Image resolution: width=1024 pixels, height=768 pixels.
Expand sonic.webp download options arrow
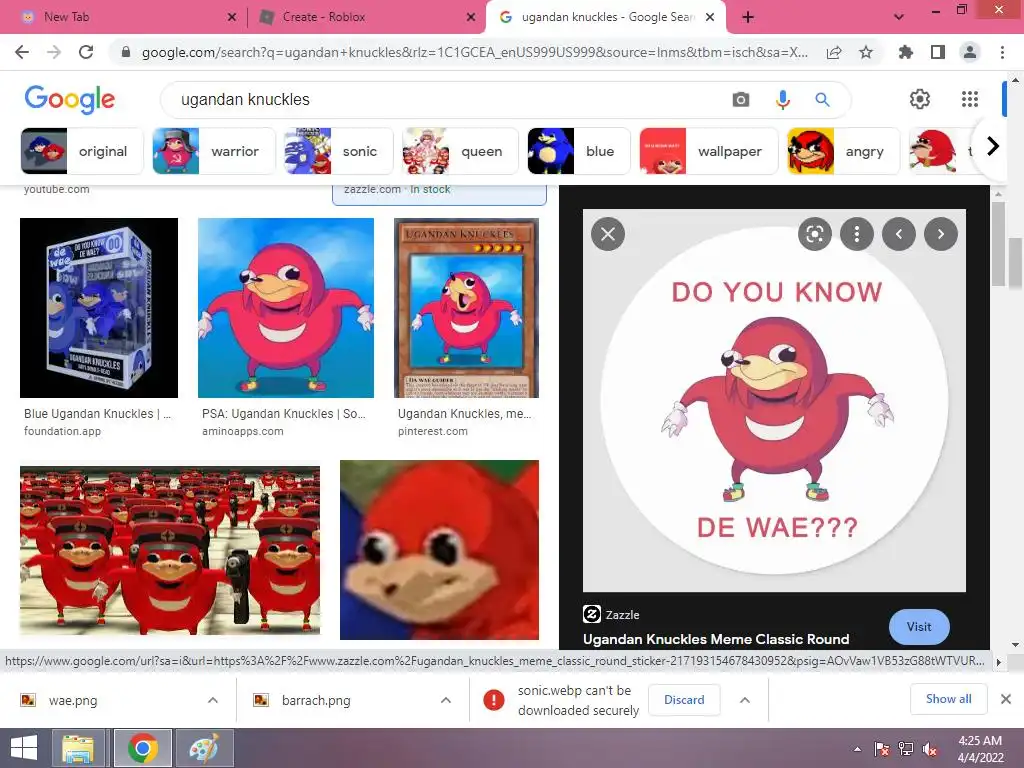pyautogui.click(x=744, y=700)
